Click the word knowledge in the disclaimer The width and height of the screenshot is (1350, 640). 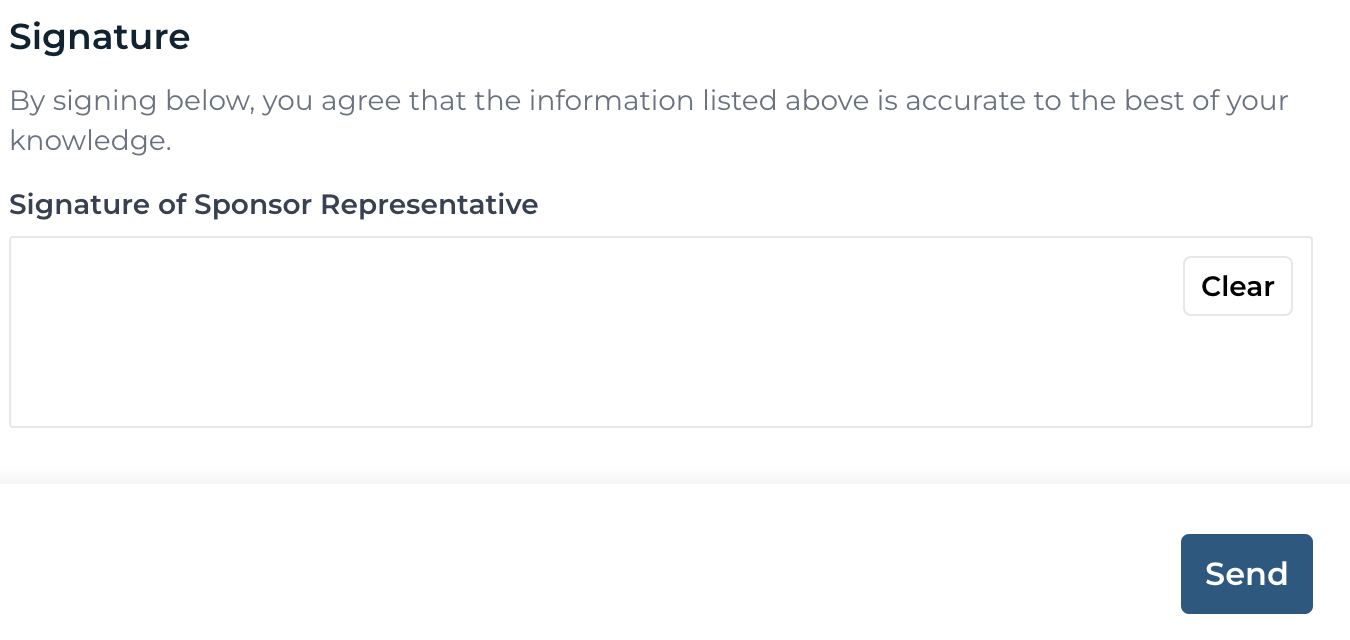90,140
